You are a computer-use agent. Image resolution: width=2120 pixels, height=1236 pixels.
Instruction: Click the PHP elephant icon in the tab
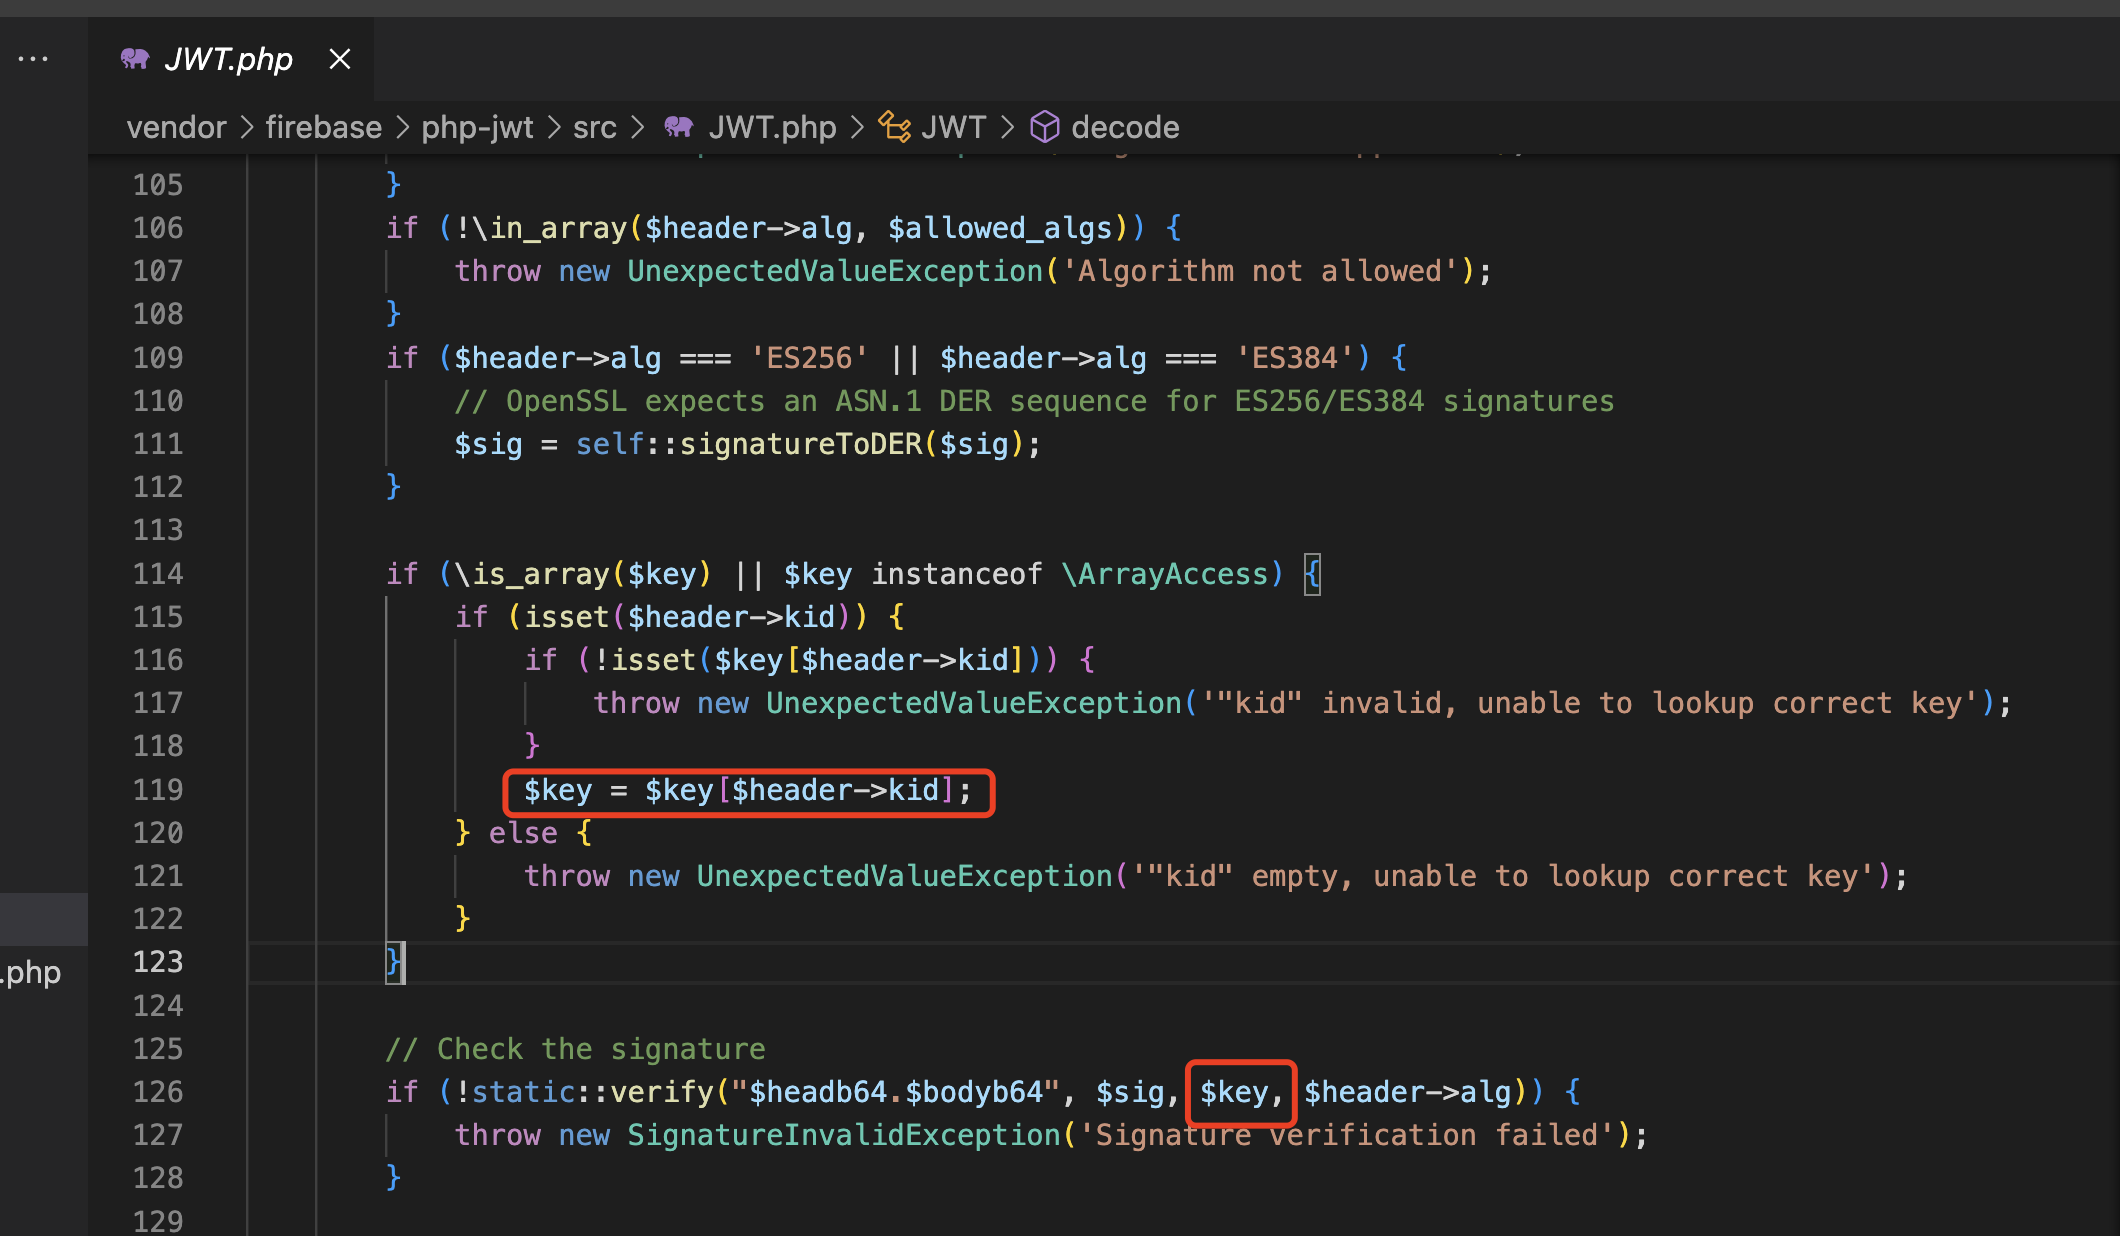click(135, 59)
